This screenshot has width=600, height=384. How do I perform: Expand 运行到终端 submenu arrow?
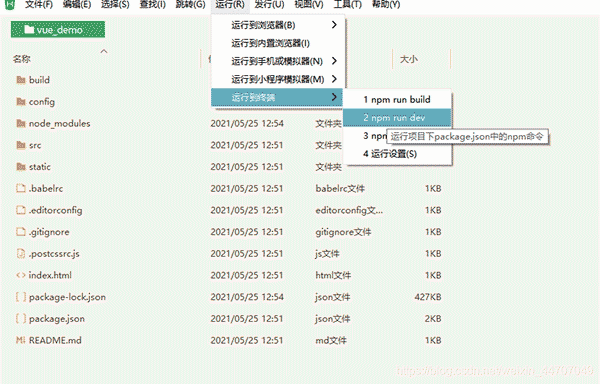pos(334,97)
